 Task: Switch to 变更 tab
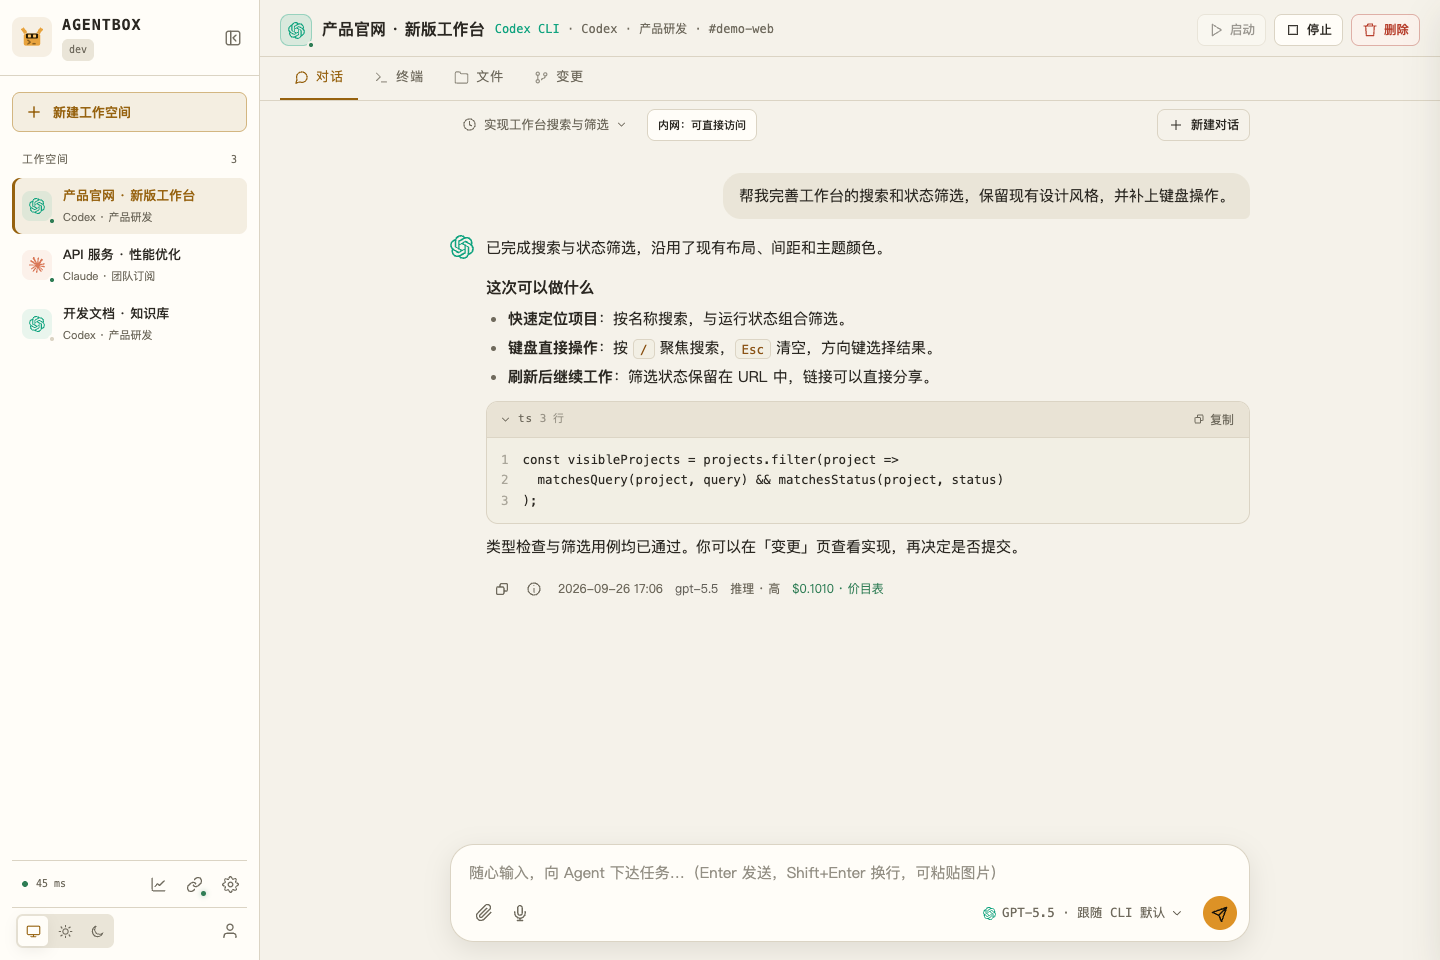[x=559, y=77]
